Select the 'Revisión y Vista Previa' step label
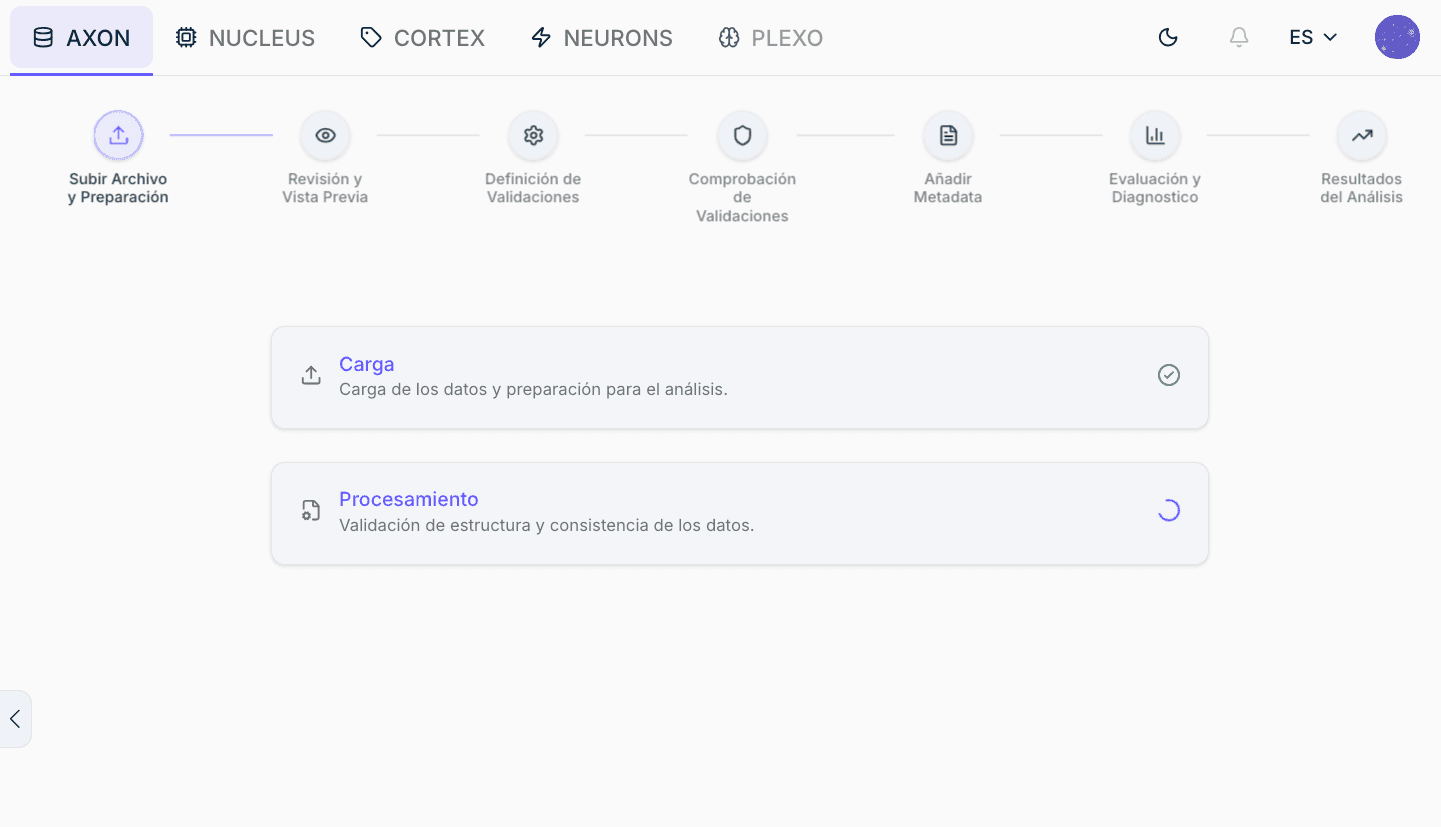This screenshot has height=827, width=1441. [x=325, y=188]
